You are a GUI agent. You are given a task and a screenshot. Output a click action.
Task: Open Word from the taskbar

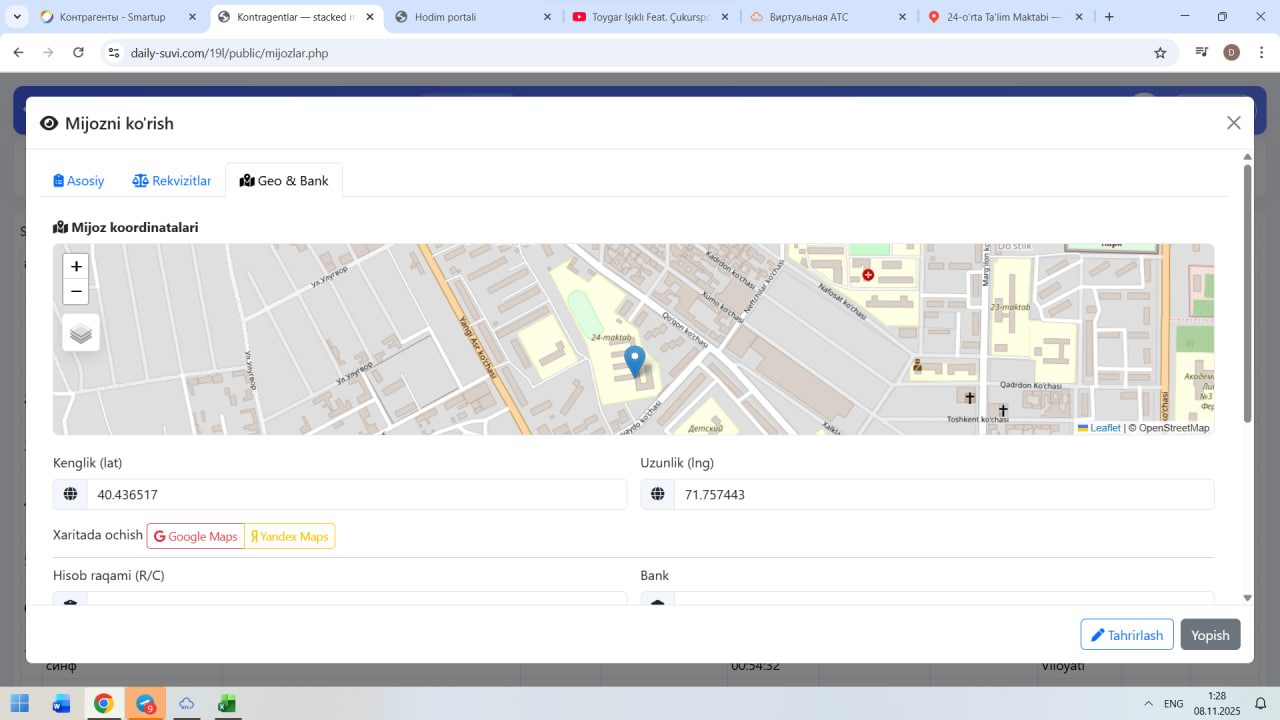click(x=62, y=704)
